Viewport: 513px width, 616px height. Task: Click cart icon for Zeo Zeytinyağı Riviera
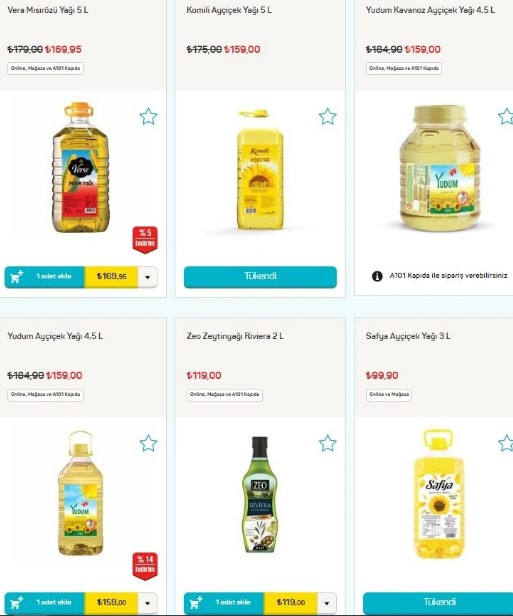click(196, 603)
